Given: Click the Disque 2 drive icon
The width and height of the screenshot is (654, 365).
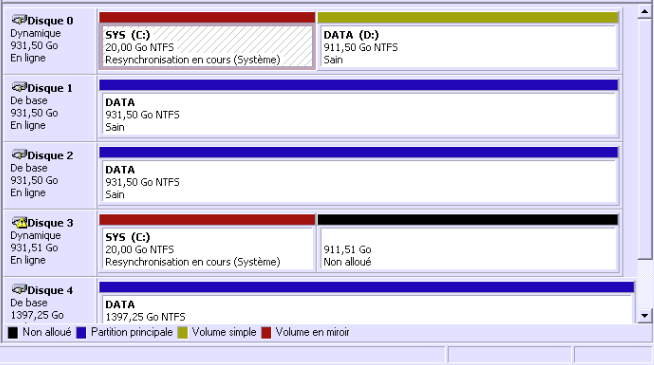Looking at the screenshot, I should click(19, 154).
